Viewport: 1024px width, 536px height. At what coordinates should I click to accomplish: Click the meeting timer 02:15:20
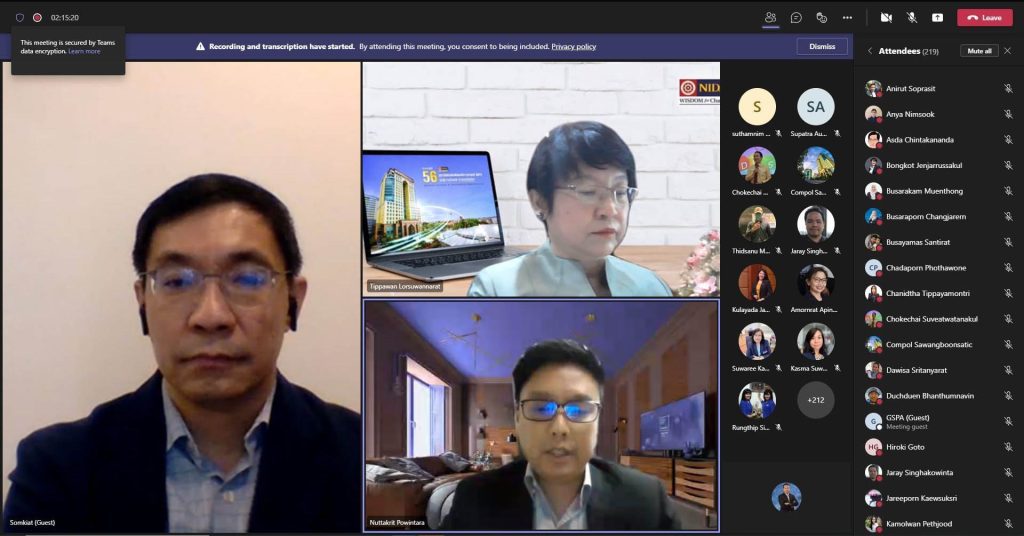(x=65, y=18)
